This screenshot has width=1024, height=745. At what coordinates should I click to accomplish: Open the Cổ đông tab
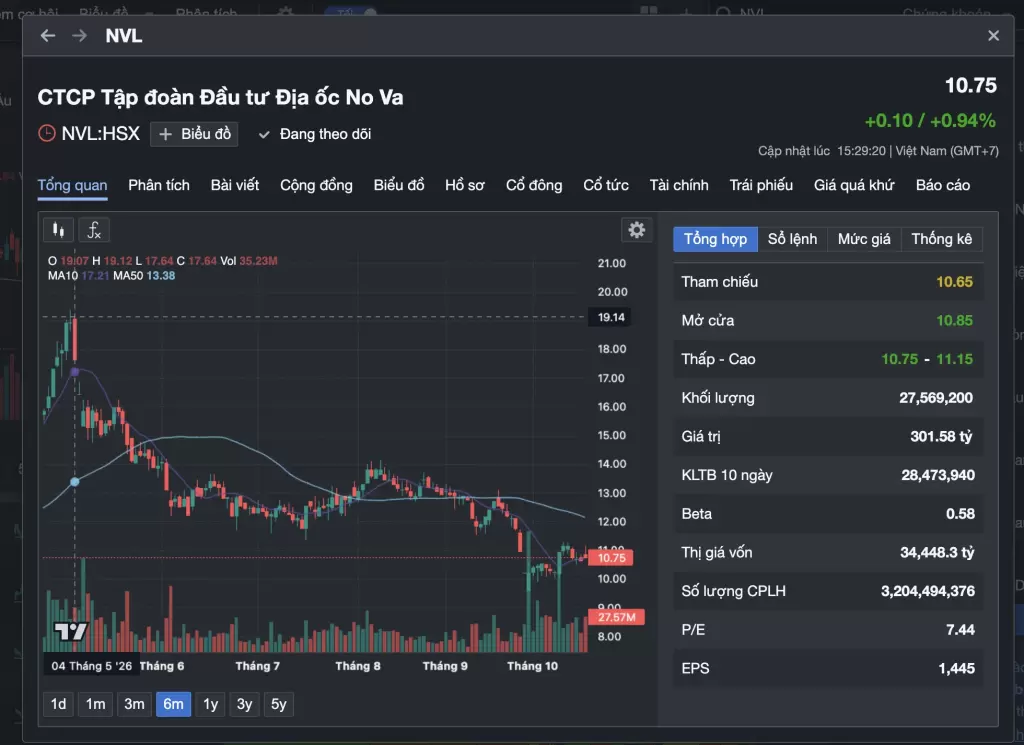(x=534, y=185)
